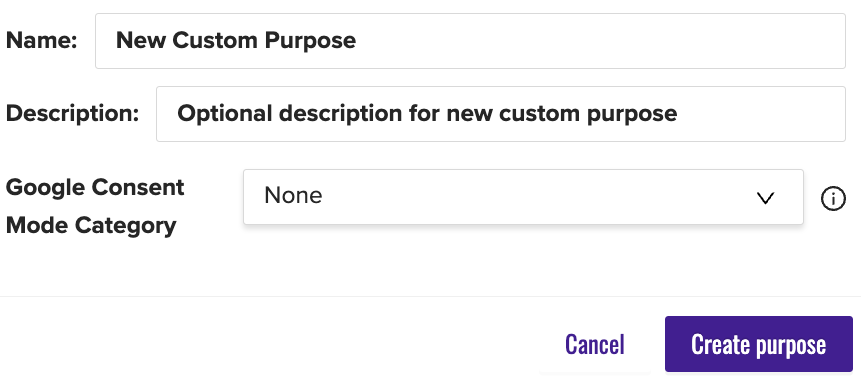861x379 pixels.
Task: Open the Google Consent Mode Category dropdown
Action: pyautogui.click(x=523, y=197)
